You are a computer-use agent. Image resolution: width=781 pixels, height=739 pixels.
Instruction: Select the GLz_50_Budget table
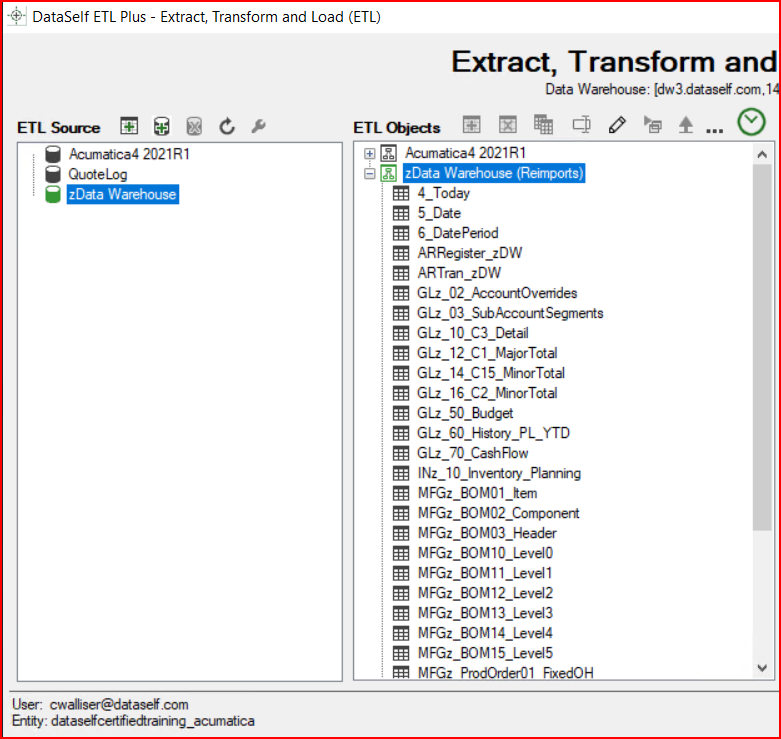465,413
